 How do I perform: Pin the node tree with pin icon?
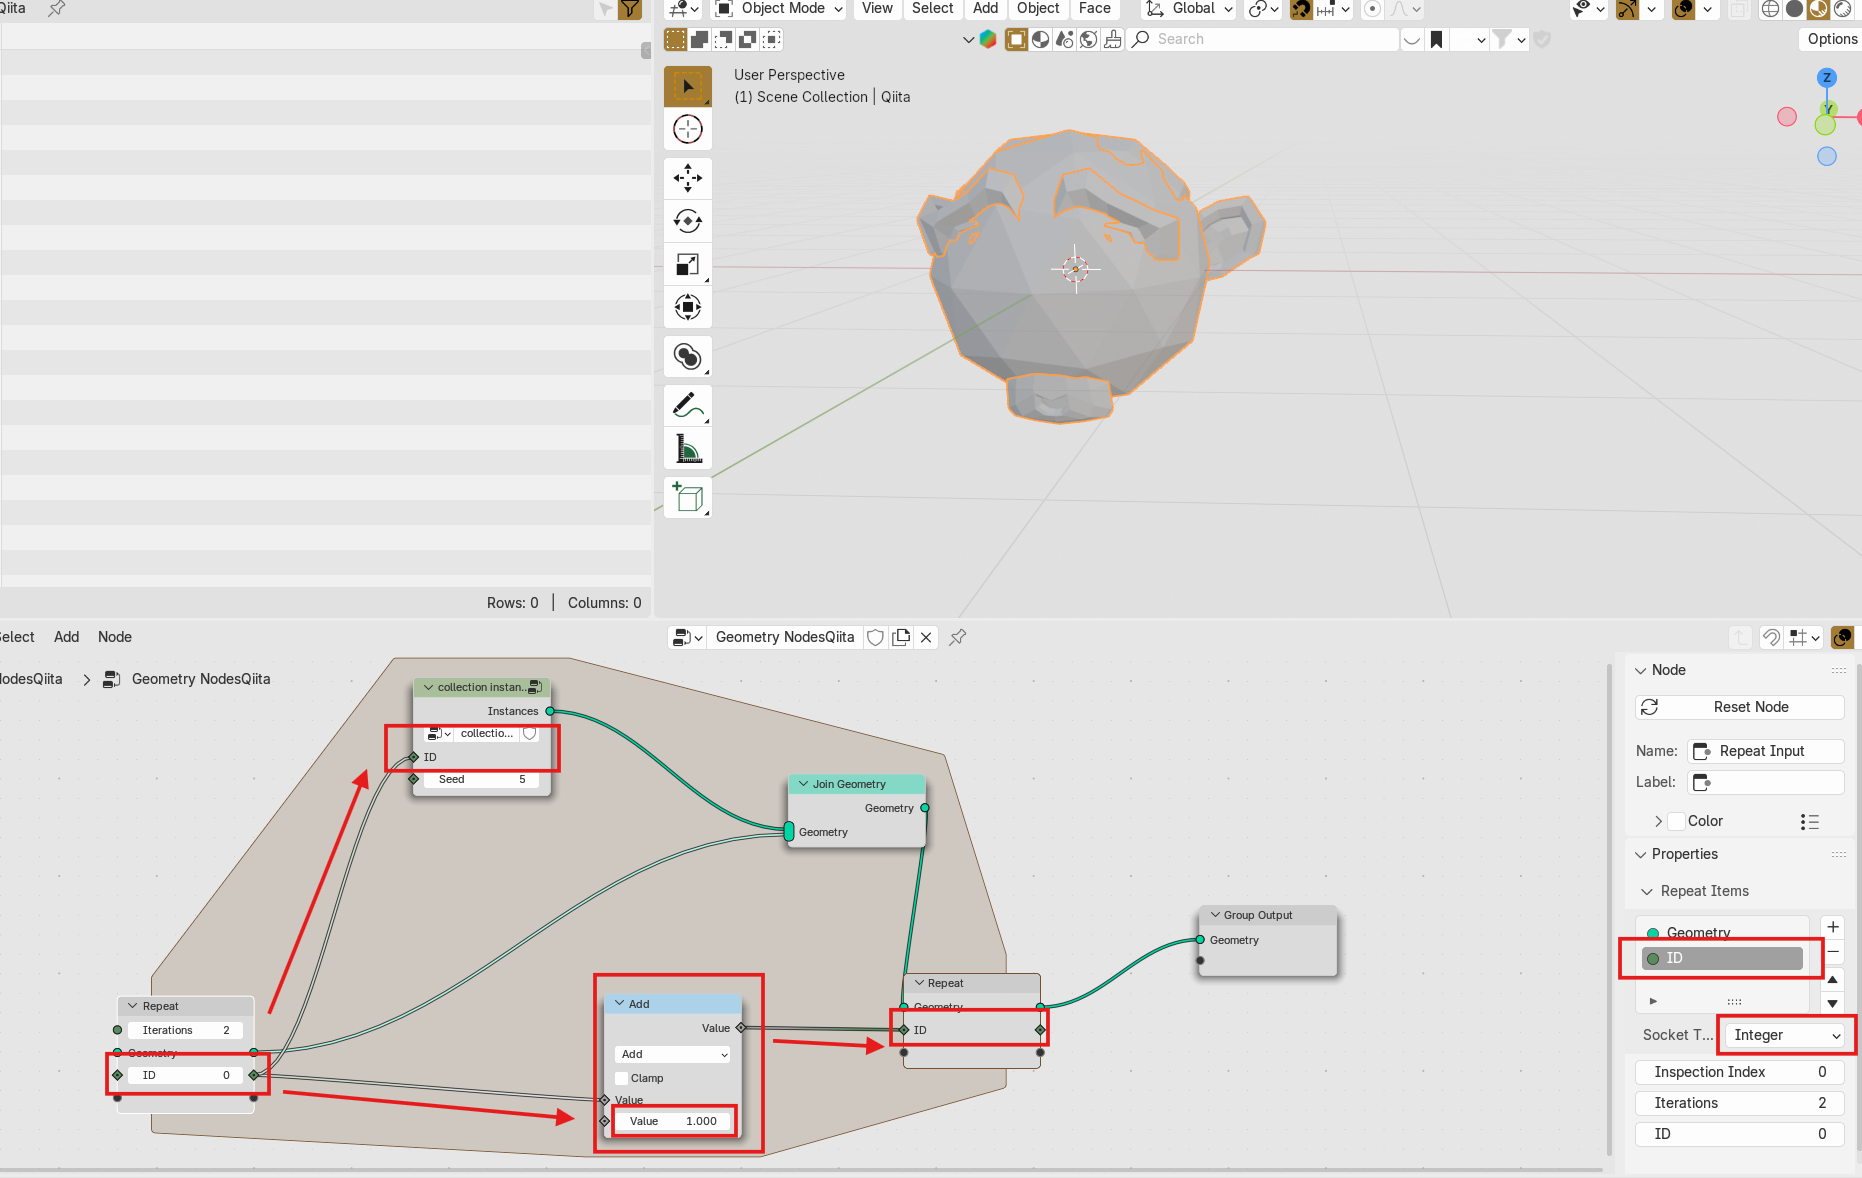coord(958,637)
